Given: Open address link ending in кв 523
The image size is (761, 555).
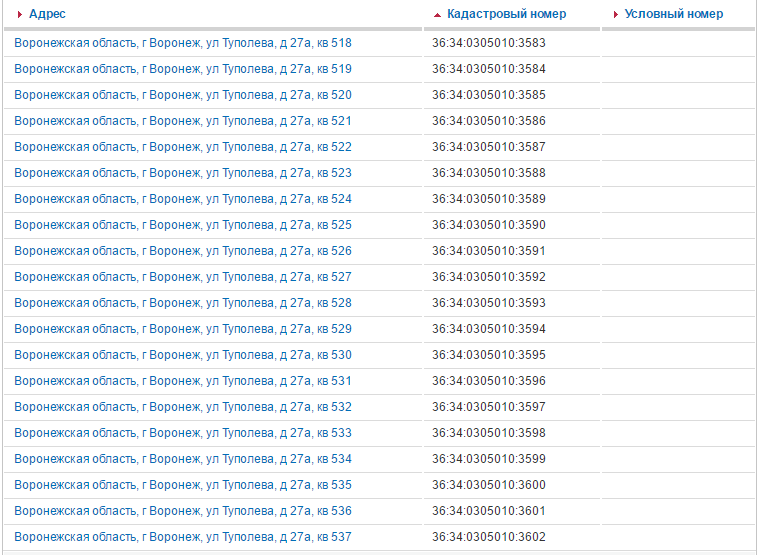Looking at the screenshot, I should [x=183, y=173].
